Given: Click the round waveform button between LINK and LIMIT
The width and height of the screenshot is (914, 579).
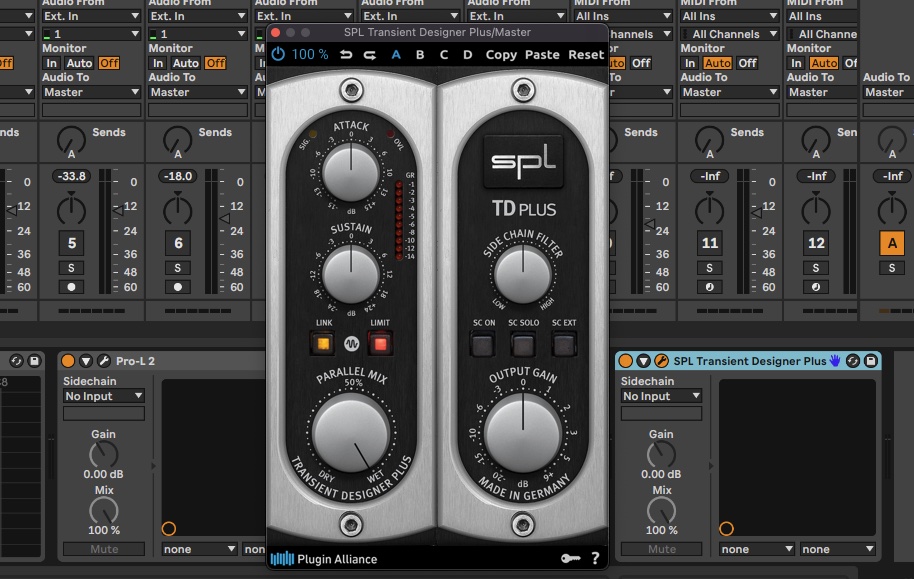Looking at the screenshot, I should click(351, 344).
